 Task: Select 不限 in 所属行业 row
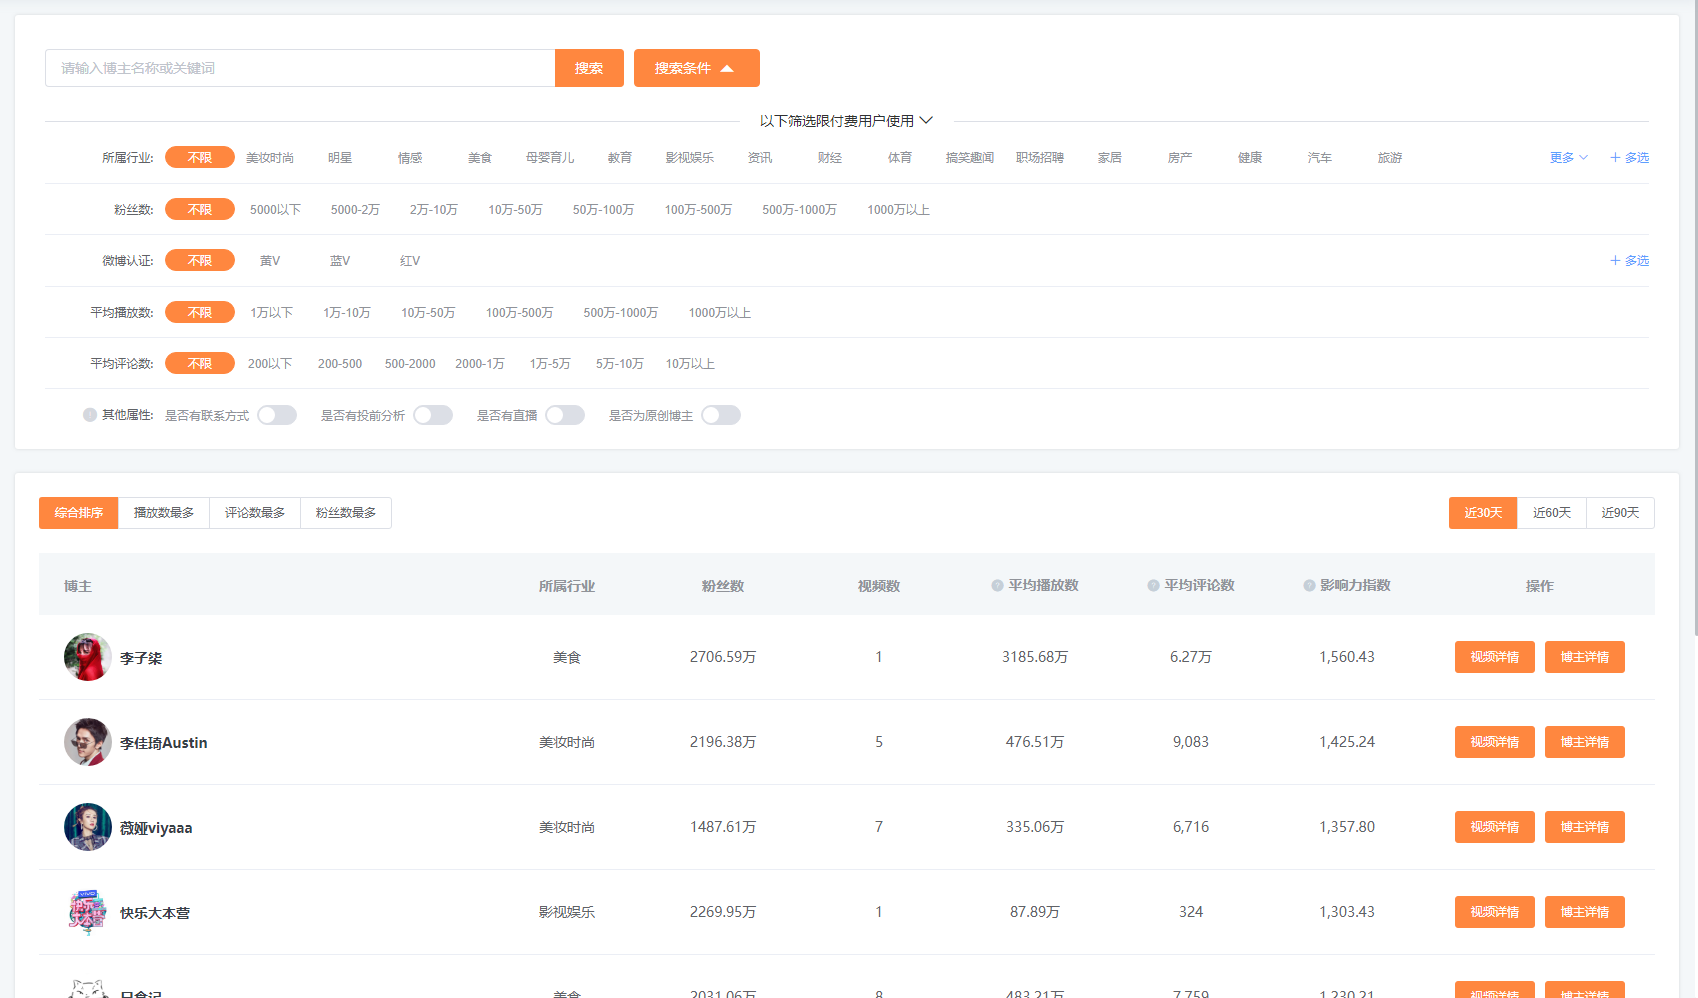(x=200, y=158)
